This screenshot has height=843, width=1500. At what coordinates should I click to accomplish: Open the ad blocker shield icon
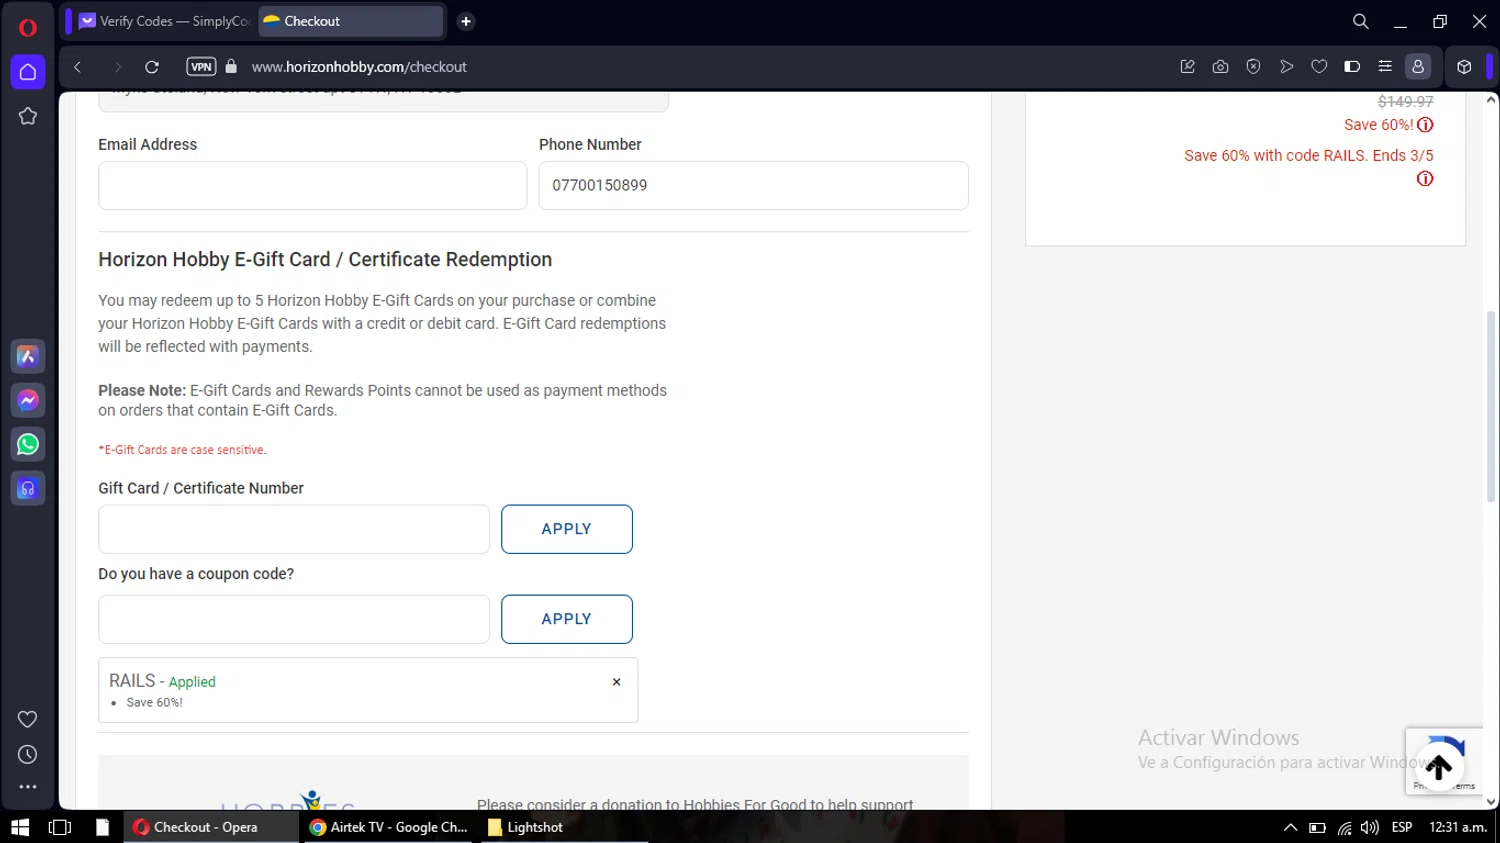click(x=1253, y=67)
